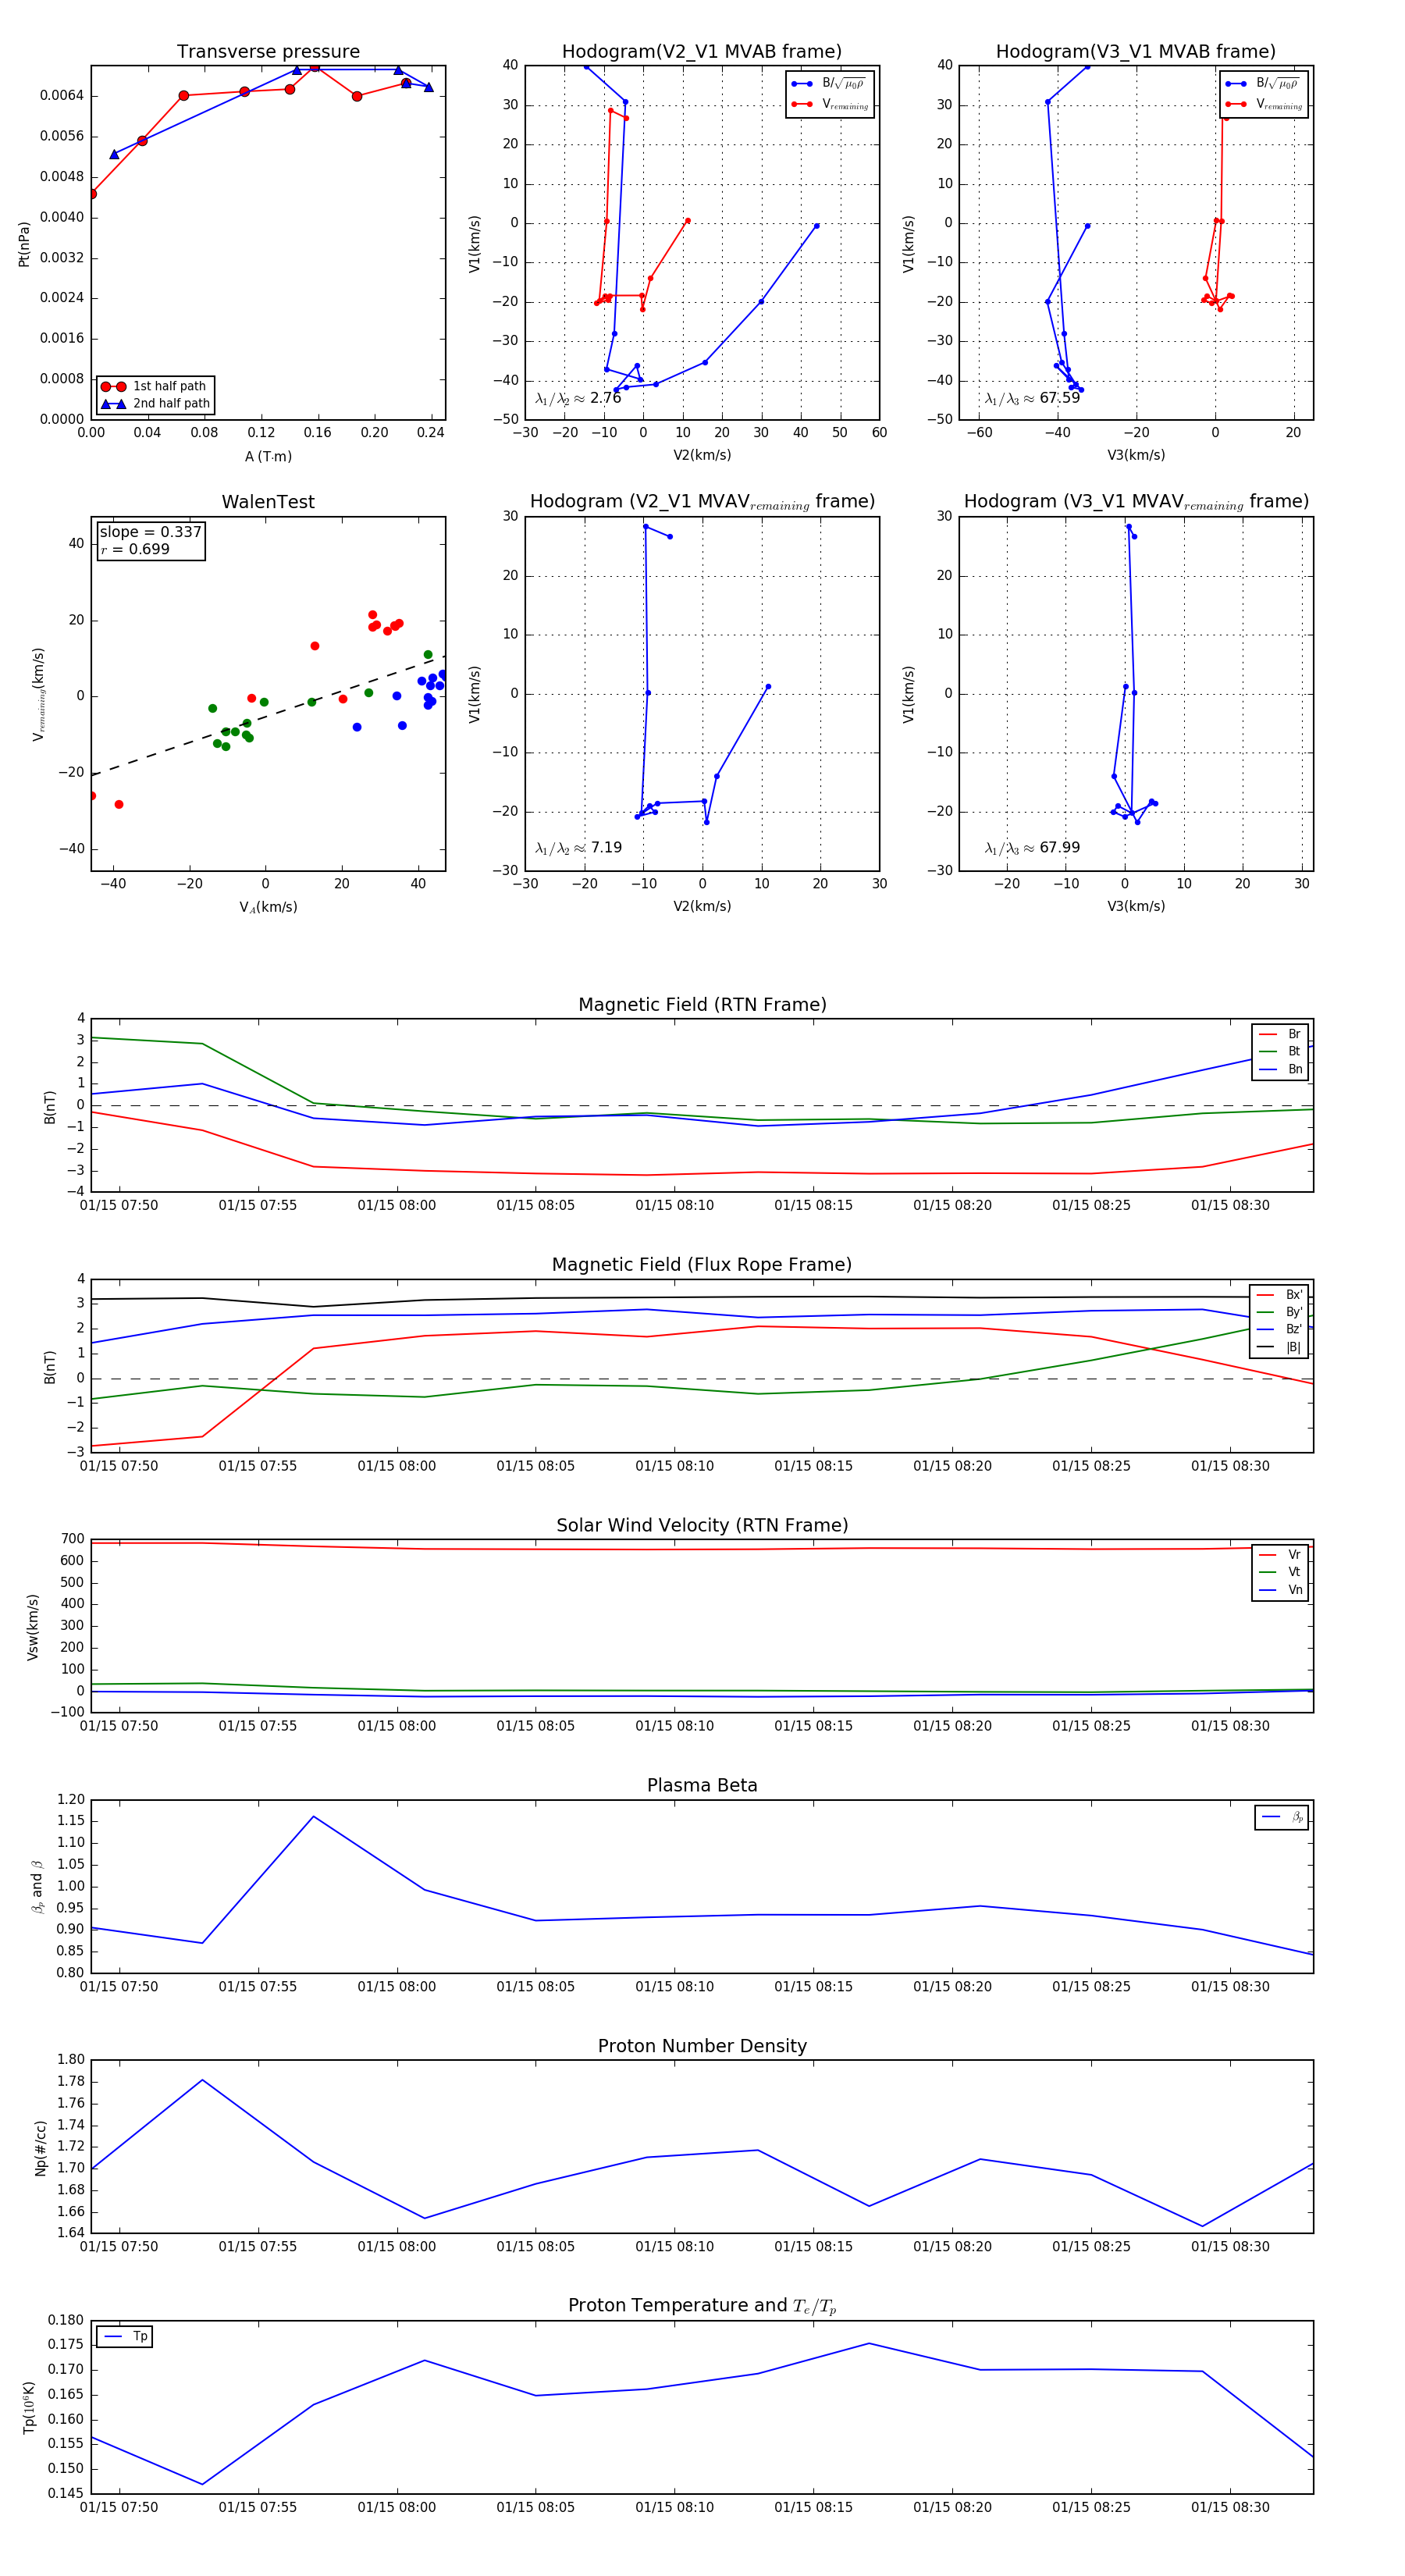Click 'Hodogram (V2_V1 MVAV remaining frame)' title
This screenshot has height=2576, width=1405.
(x=702, y=502)
